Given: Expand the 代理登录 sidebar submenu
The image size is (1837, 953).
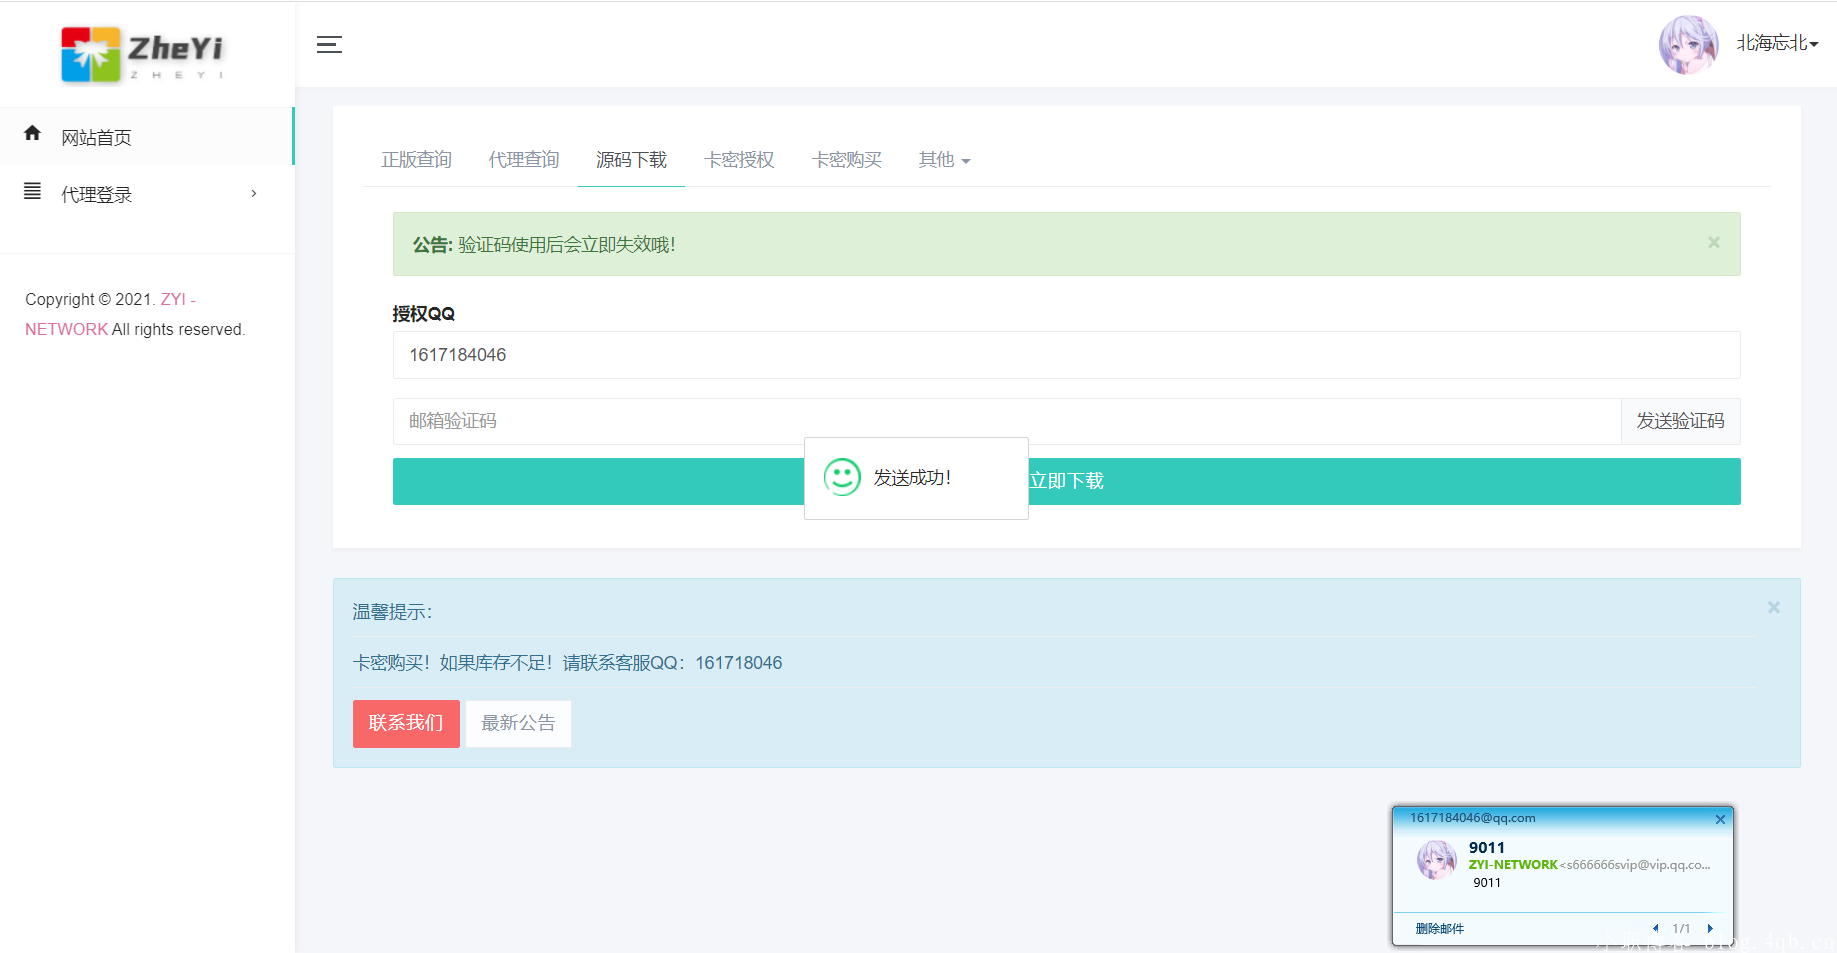Looking at the screenshot, I should tap(254, 194).
